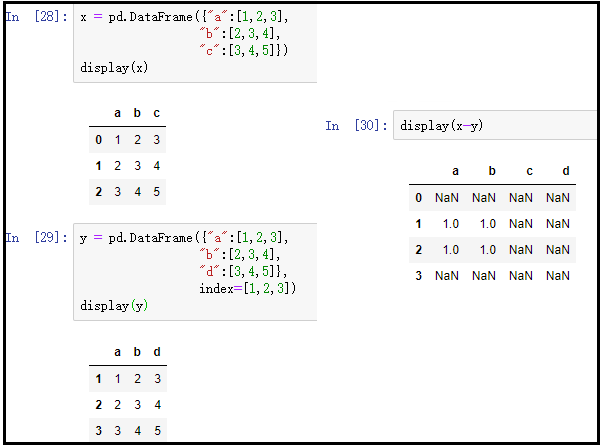The image size is (602, 447).
Task: Click column header c in x table
Action: point(156,113)
